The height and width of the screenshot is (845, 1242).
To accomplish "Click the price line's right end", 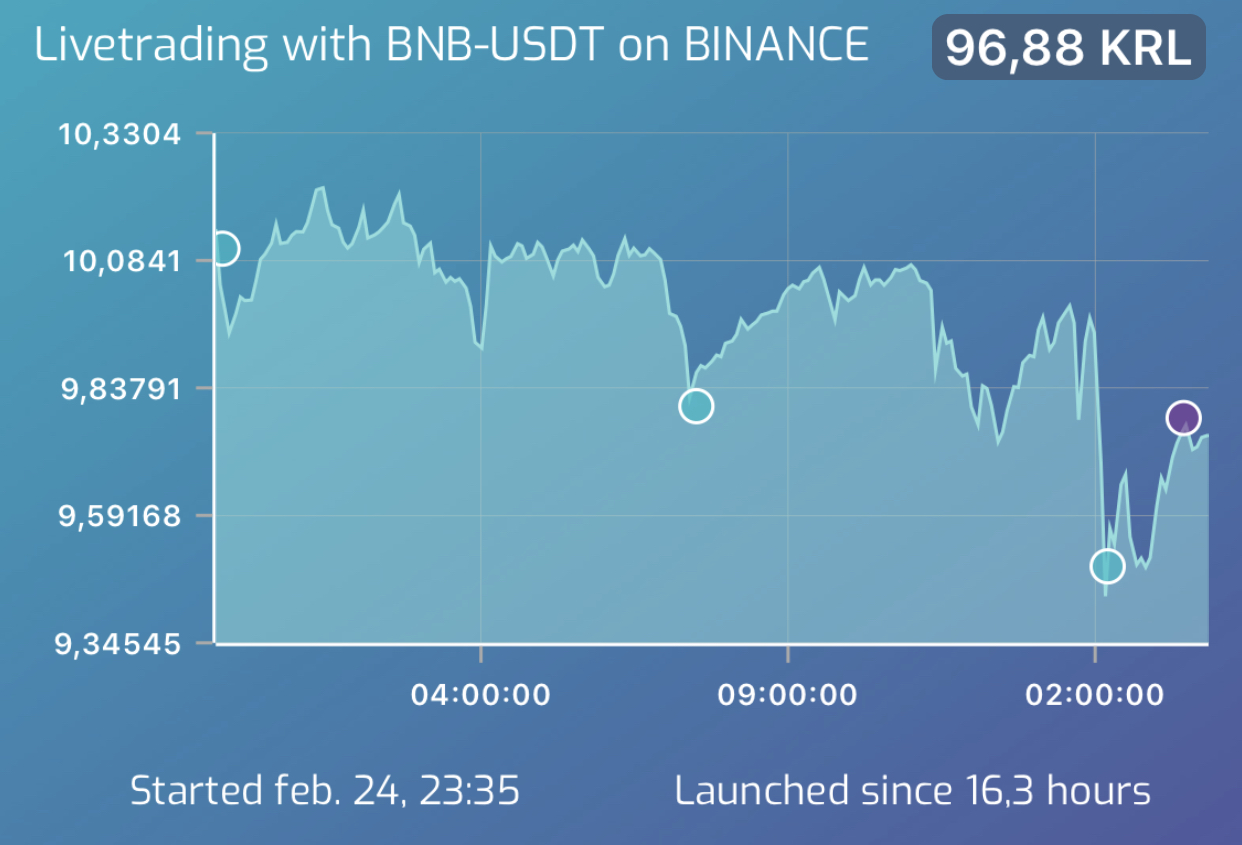I will click(x=1205, y=436).
